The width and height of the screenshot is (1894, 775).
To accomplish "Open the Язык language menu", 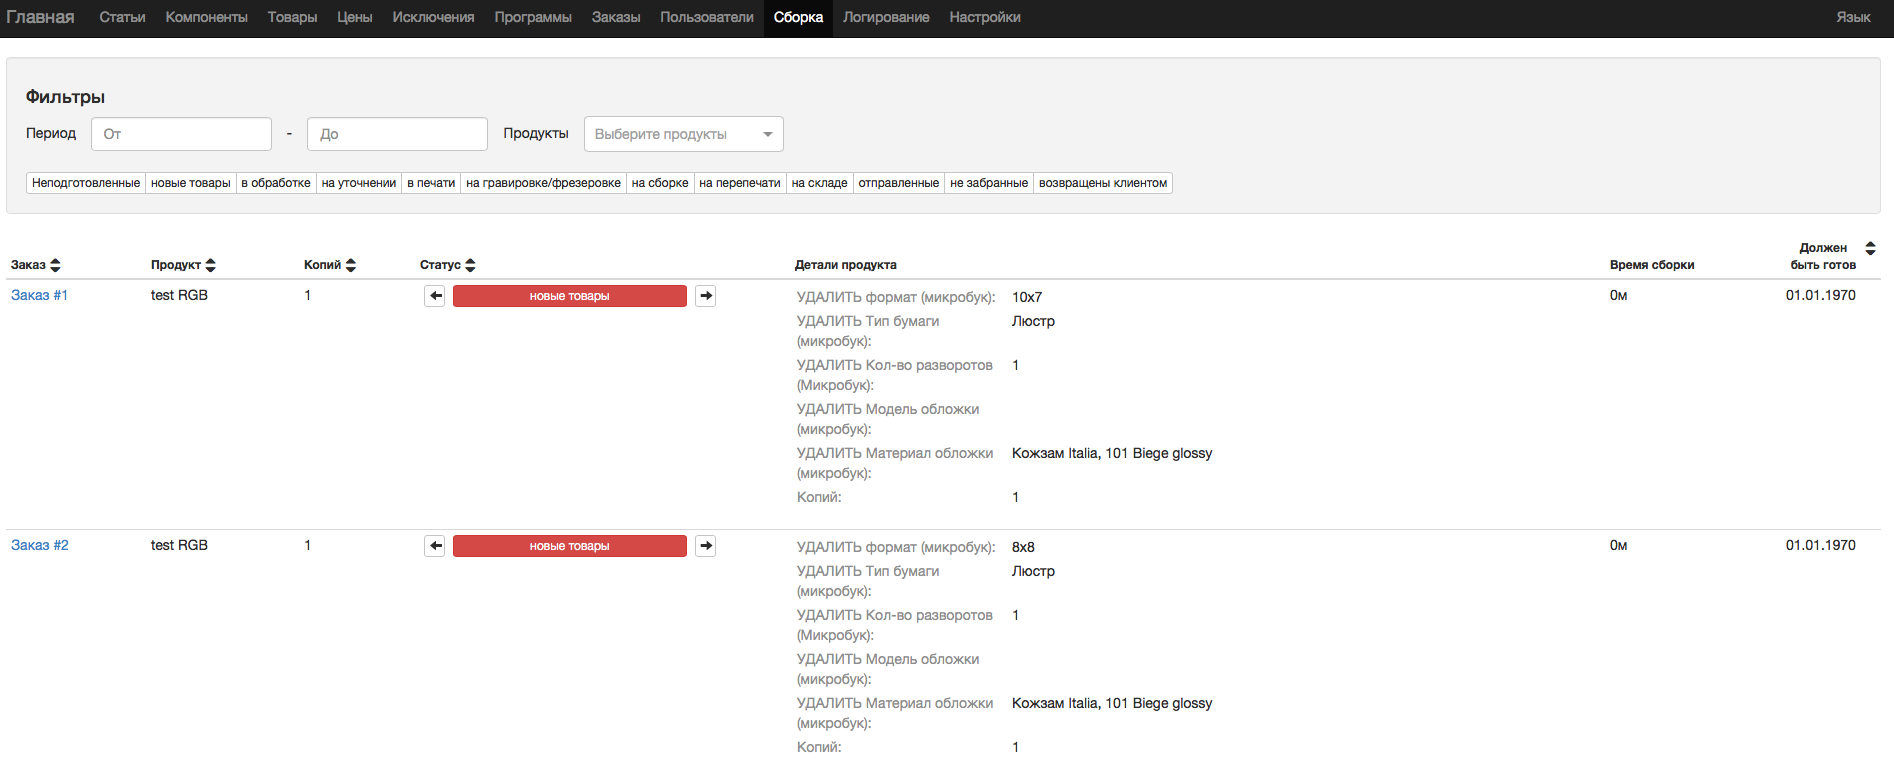I will [1852, 17].
